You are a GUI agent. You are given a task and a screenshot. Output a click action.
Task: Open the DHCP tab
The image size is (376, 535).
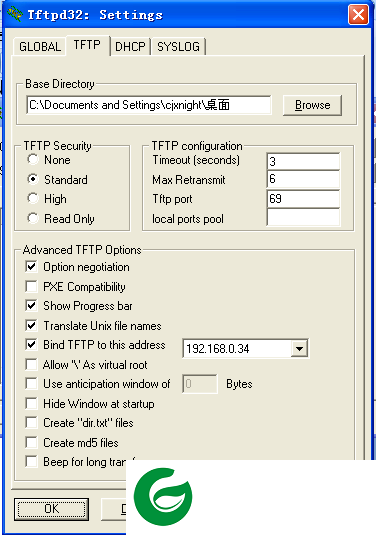(x=130, y=46)
